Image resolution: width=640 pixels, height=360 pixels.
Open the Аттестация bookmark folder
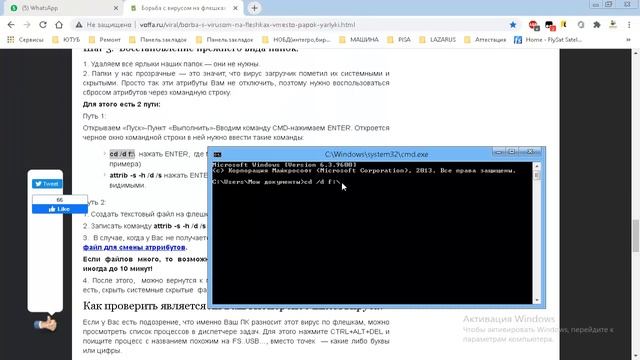pyautogui.click(x=485, y=40)
